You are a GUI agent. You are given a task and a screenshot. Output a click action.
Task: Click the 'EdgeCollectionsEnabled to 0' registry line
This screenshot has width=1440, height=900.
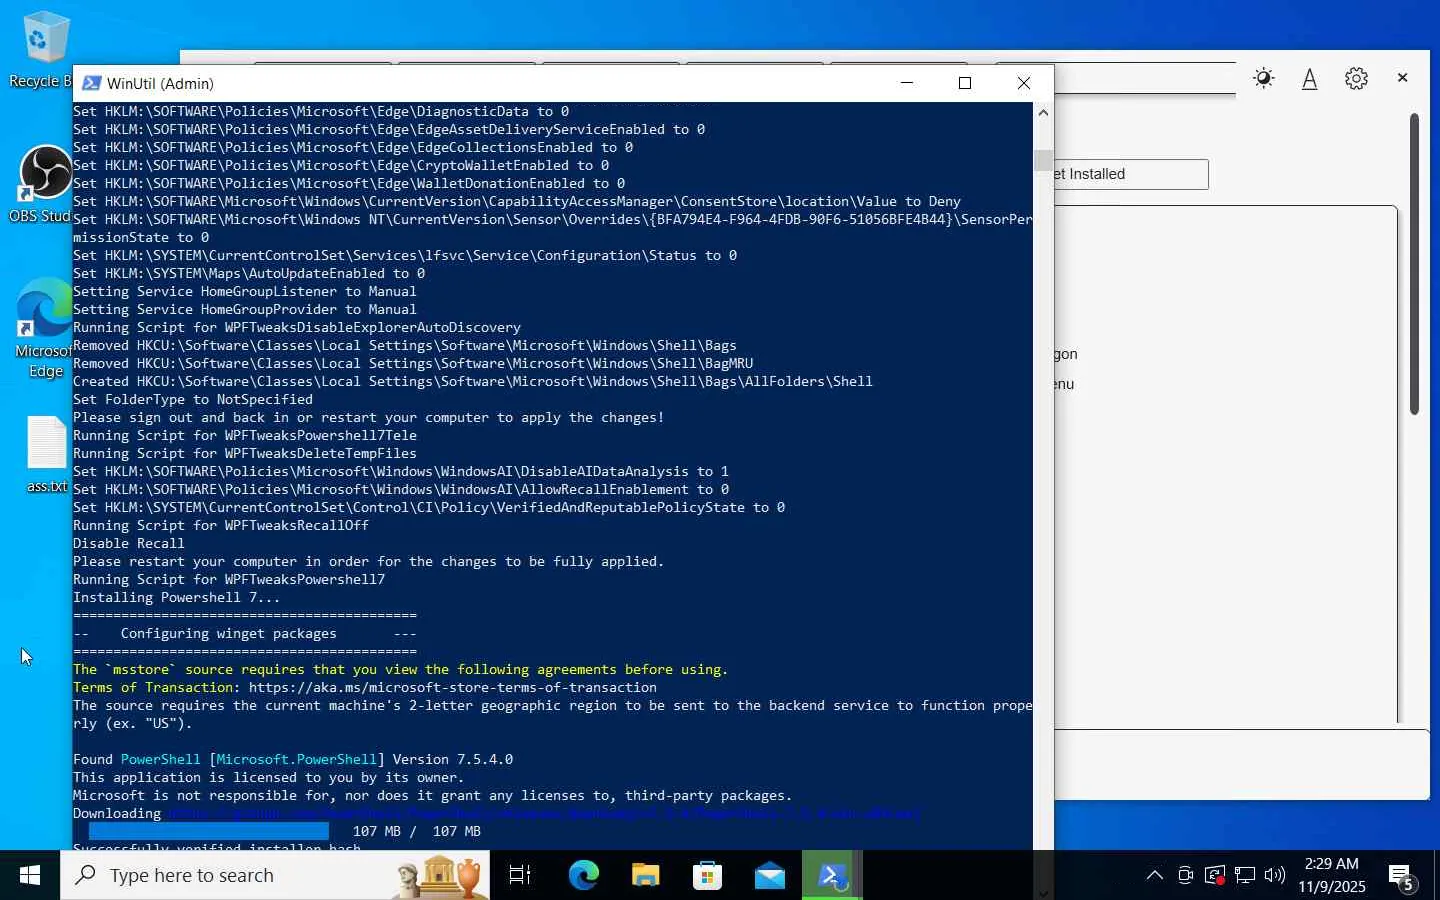coord(353,147)
